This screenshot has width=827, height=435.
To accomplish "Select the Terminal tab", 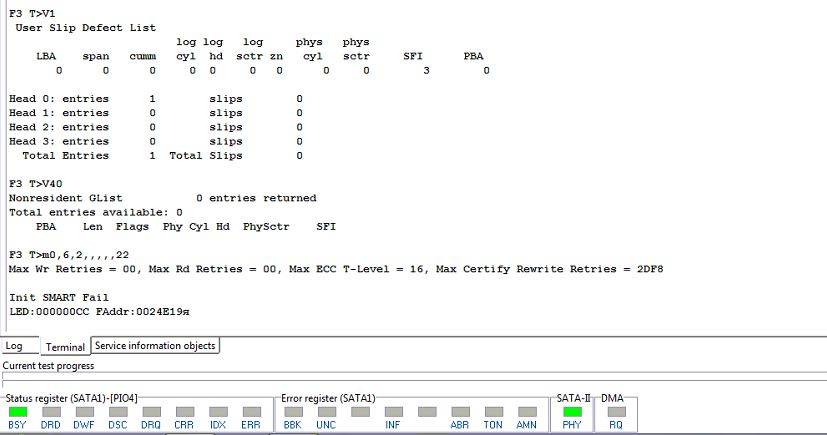I will tap(65, 346).
